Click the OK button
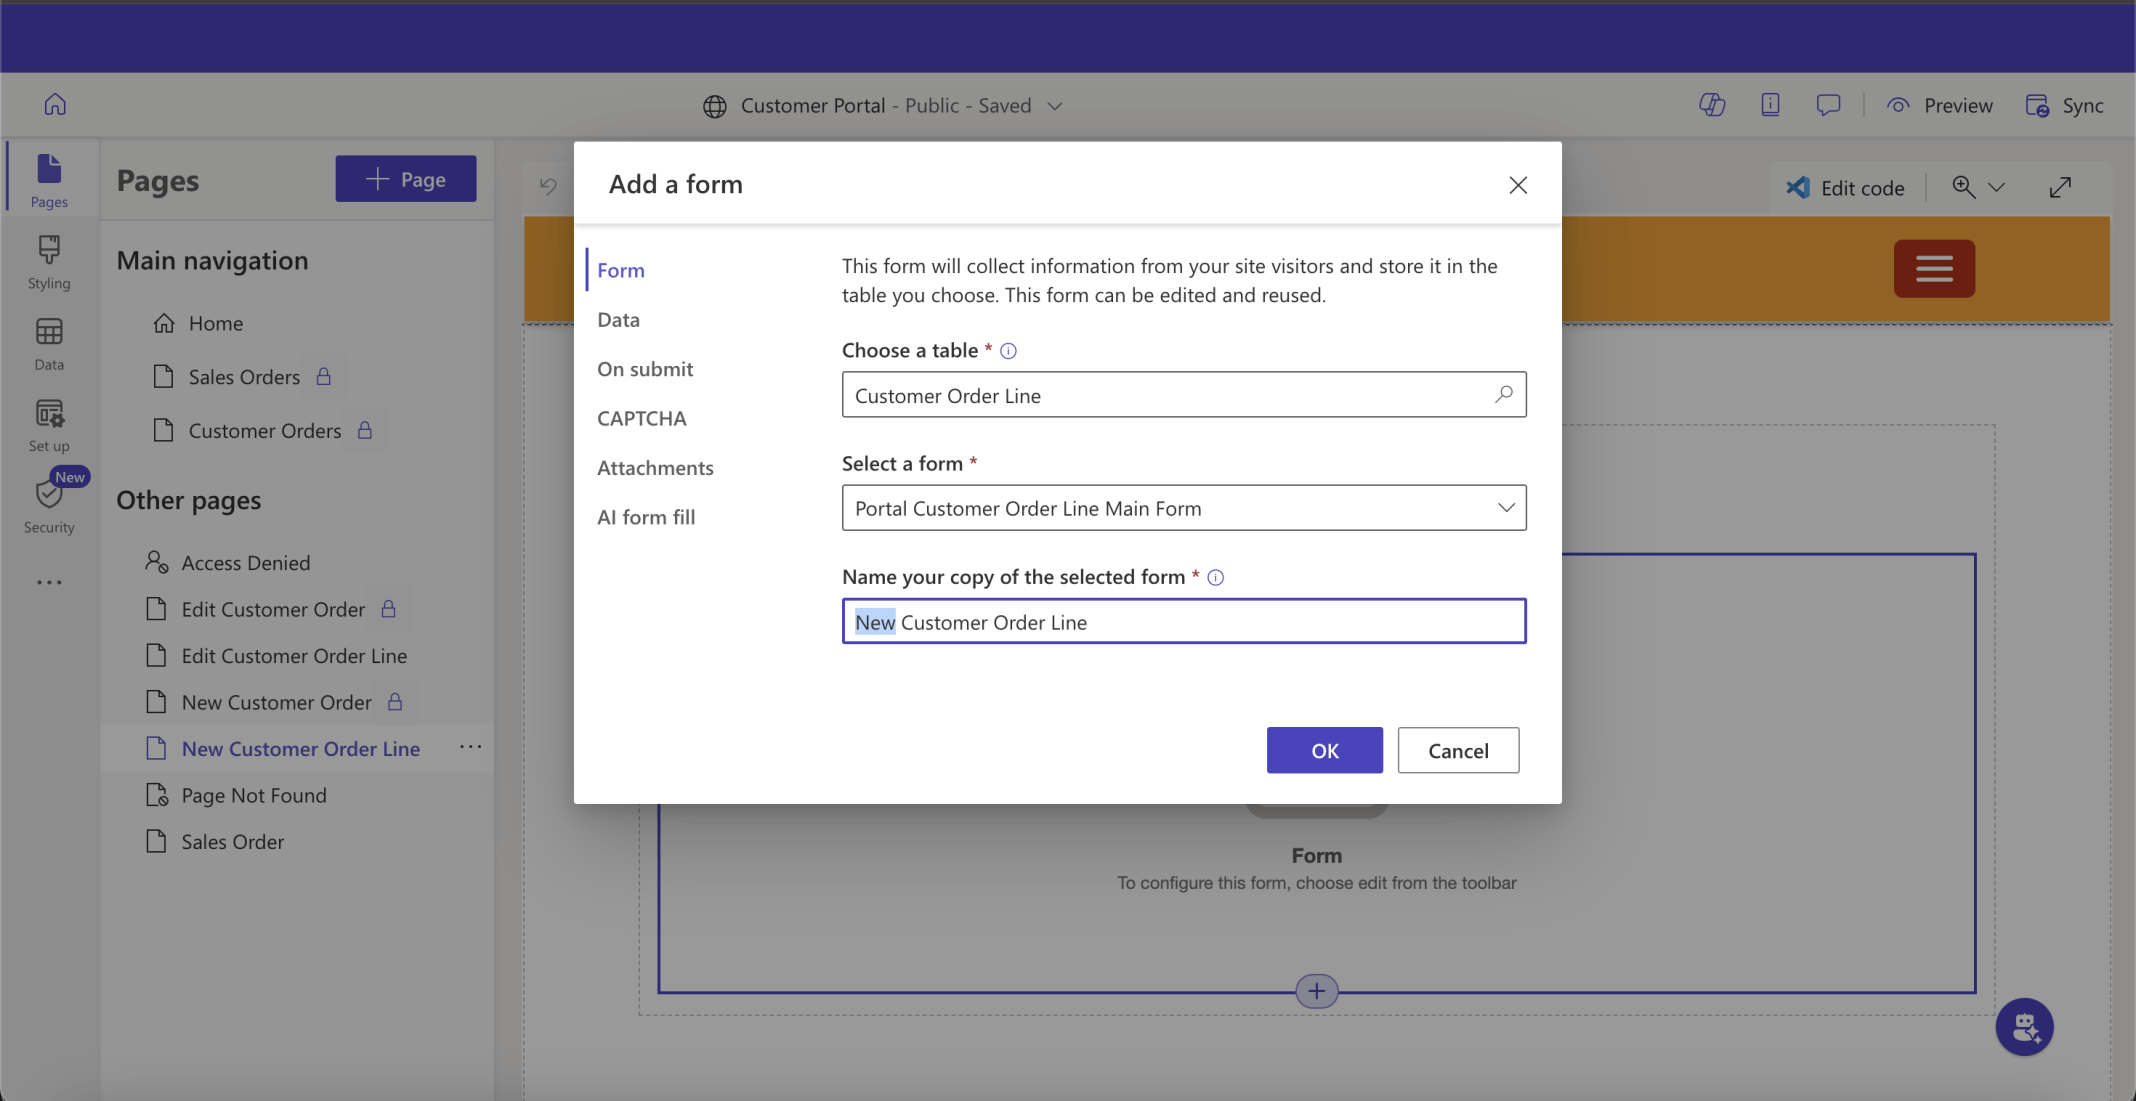The height and width of the screenshot is (1101, 2136). (x=1324, y=750)
